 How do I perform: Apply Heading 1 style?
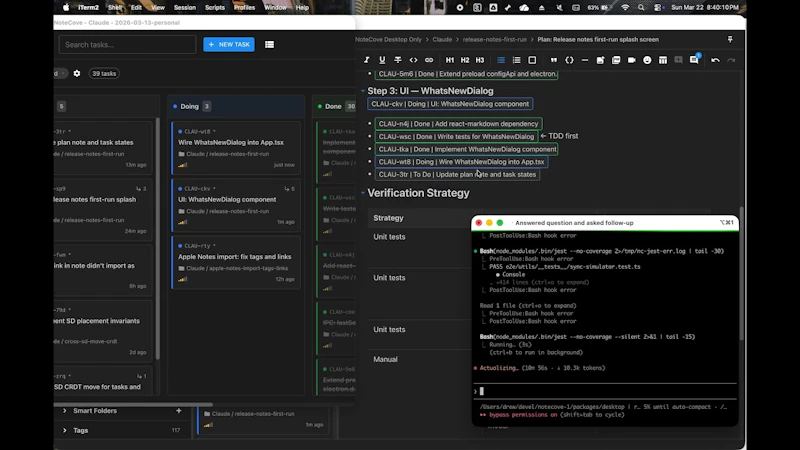[x=449, y=60]
